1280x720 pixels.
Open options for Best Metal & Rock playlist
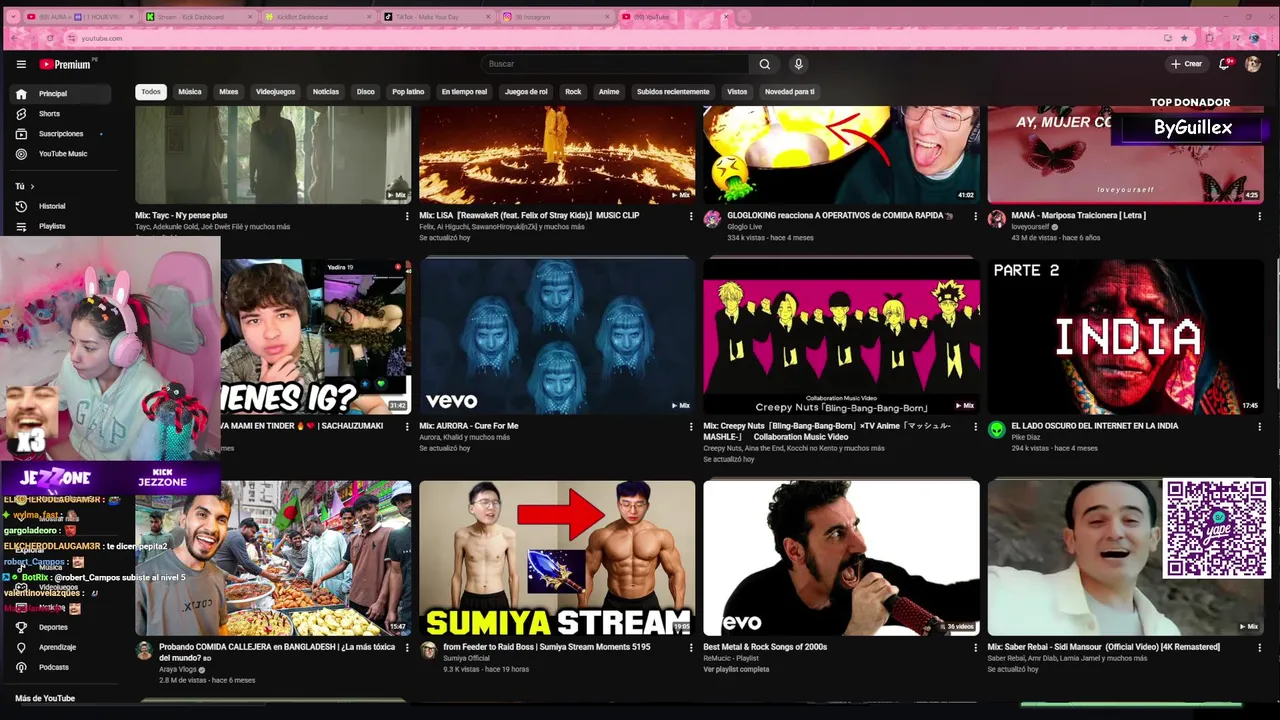coord(975,648)
